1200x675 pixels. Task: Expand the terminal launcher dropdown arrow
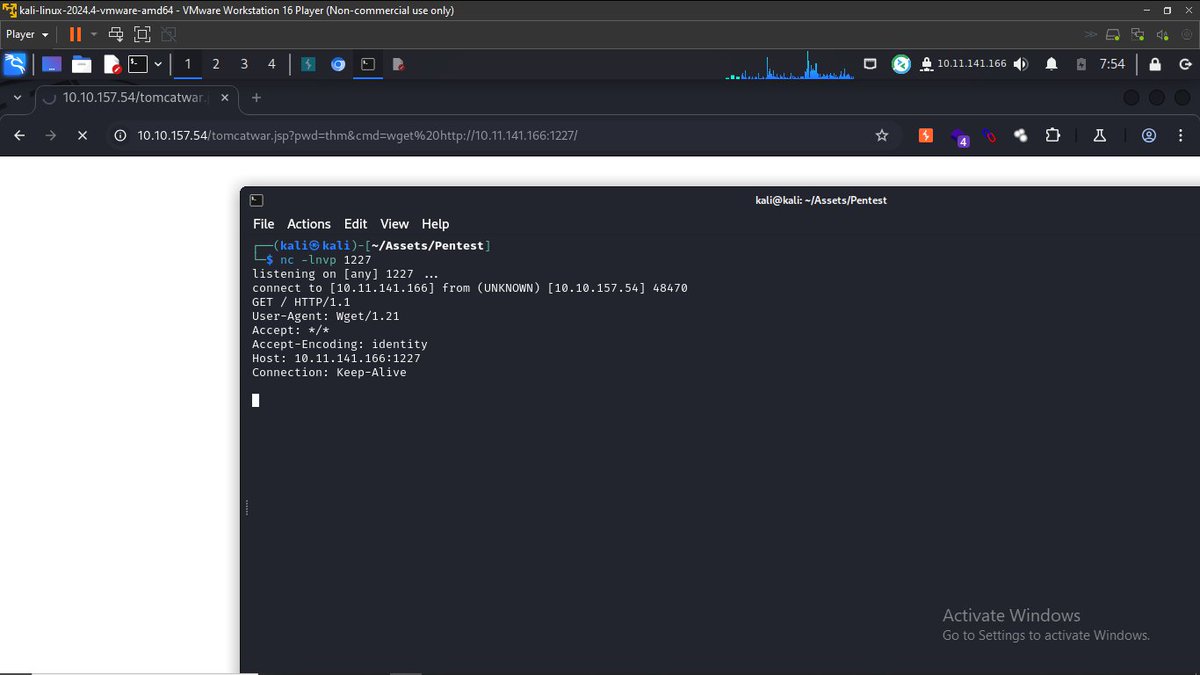click(157, 65)
